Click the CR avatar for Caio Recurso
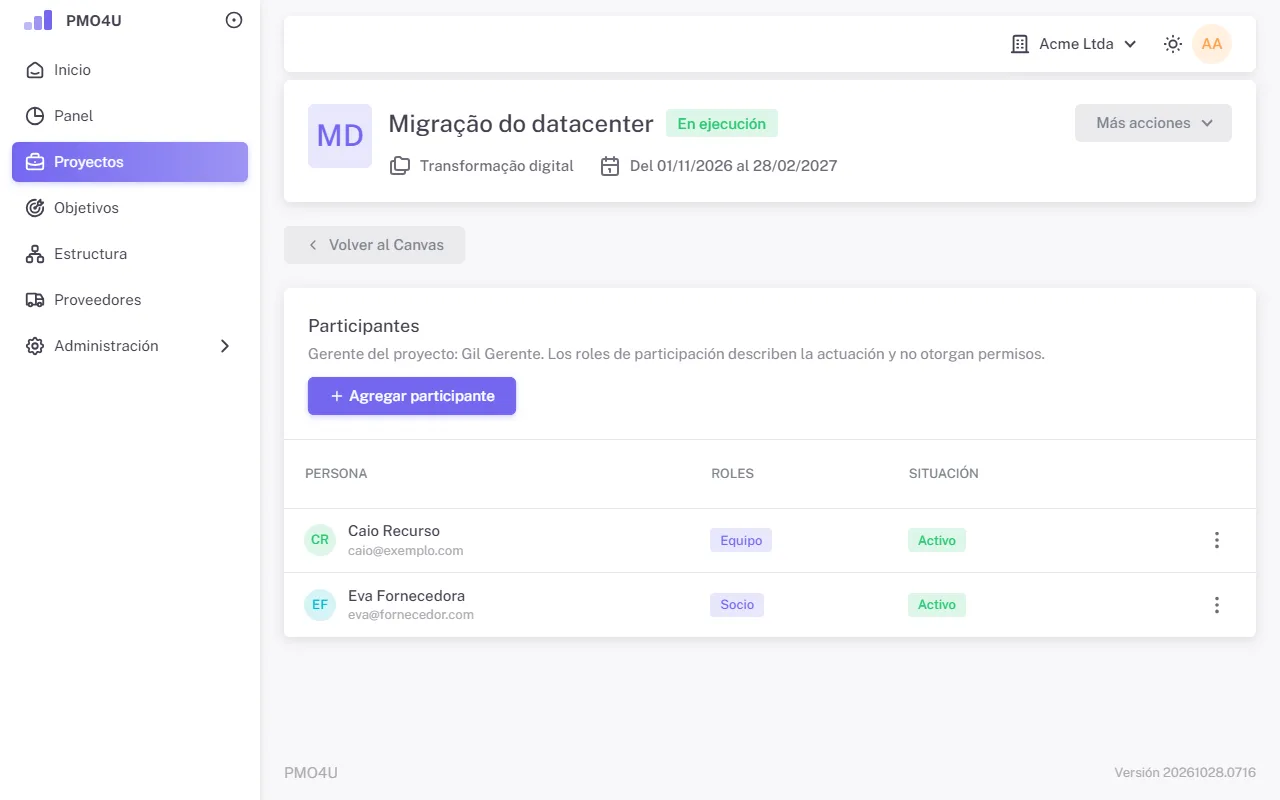Image resolution: width=1280 pixels, height=800 pixels. pyautogui.click(x=320, y=540)
